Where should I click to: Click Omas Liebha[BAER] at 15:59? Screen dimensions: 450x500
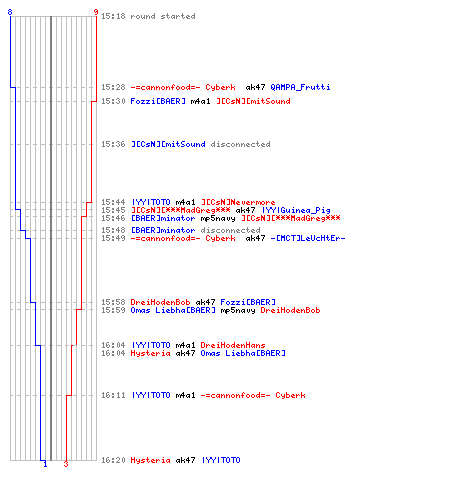(173, 310)
